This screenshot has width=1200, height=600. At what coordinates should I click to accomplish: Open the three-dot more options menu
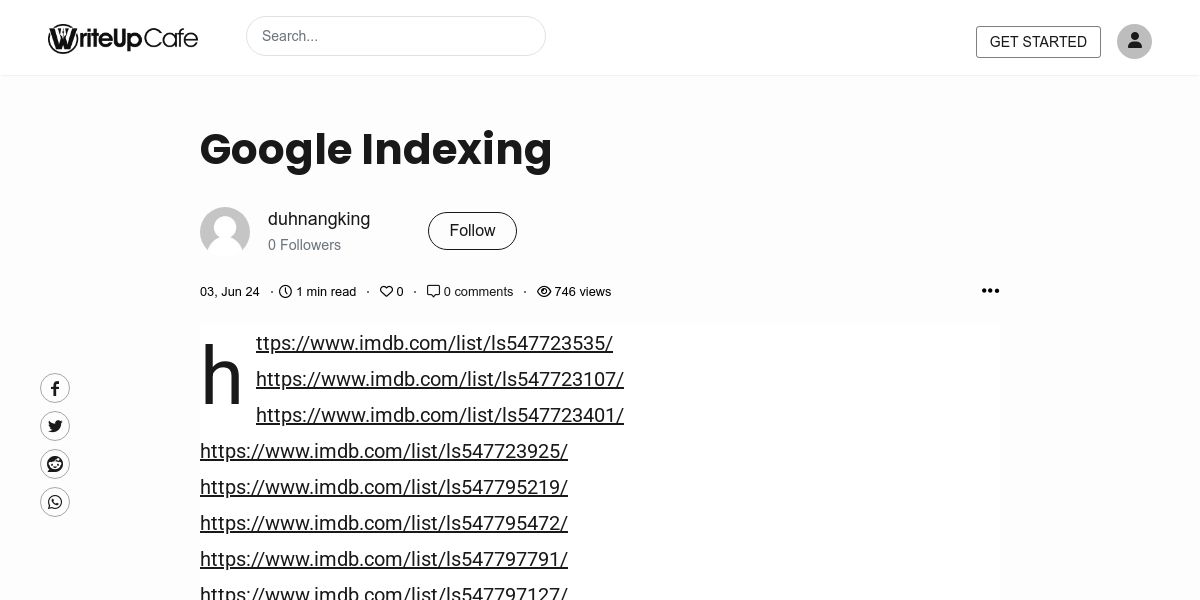tap(990, 291)
